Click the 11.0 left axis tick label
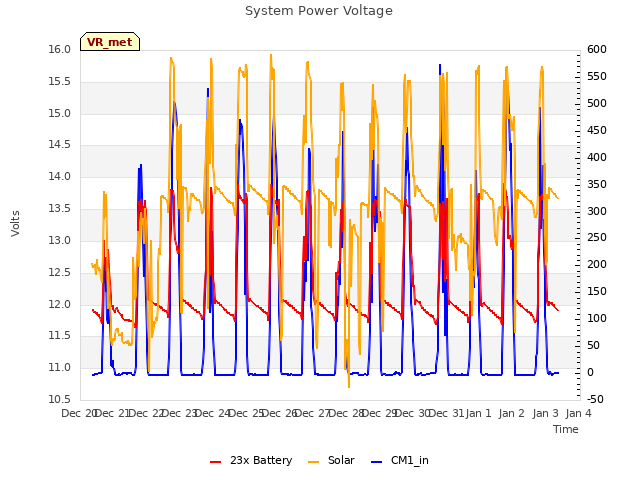The width and height of the screenshot is (640, 480). (x=60, y=368)
